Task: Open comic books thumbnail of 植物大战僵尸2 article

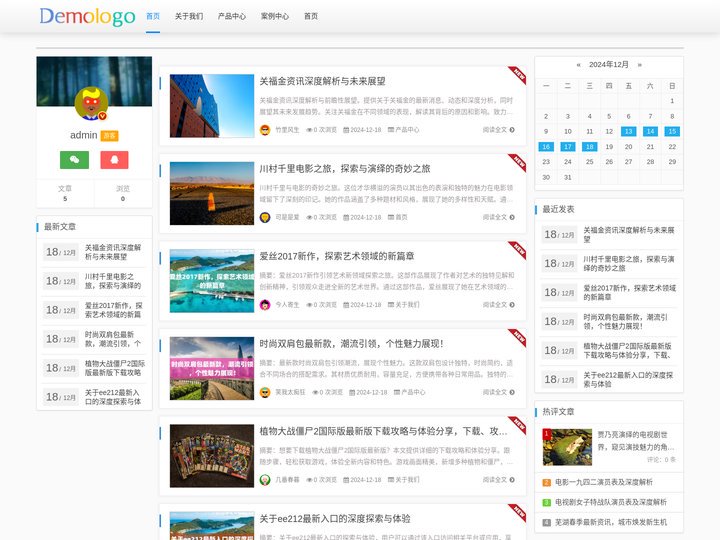Action: click(212, 456)
